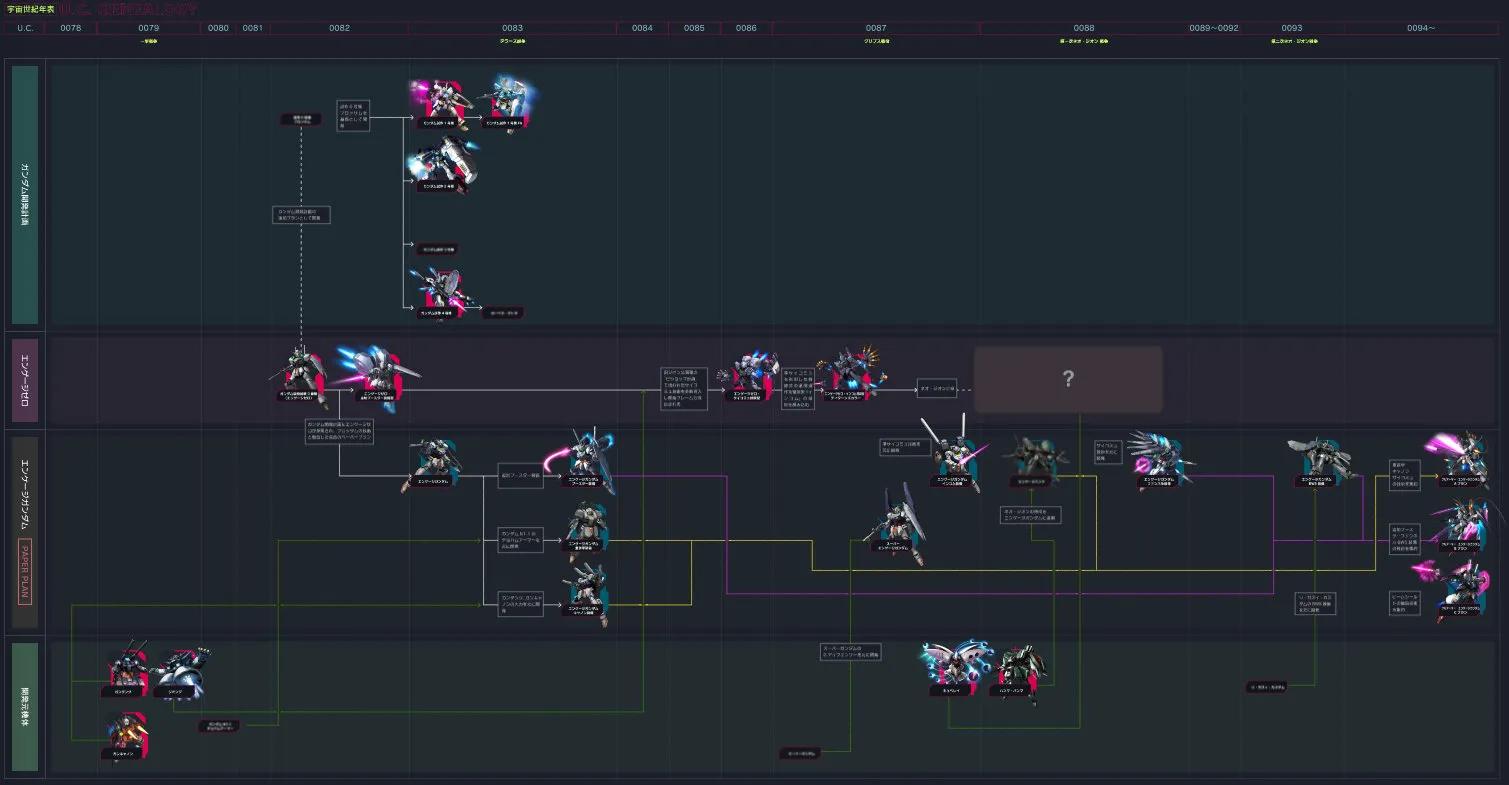Jump to year 0083 in timeline header
The image size is (1509, 785).
click(x=512, y=28)
